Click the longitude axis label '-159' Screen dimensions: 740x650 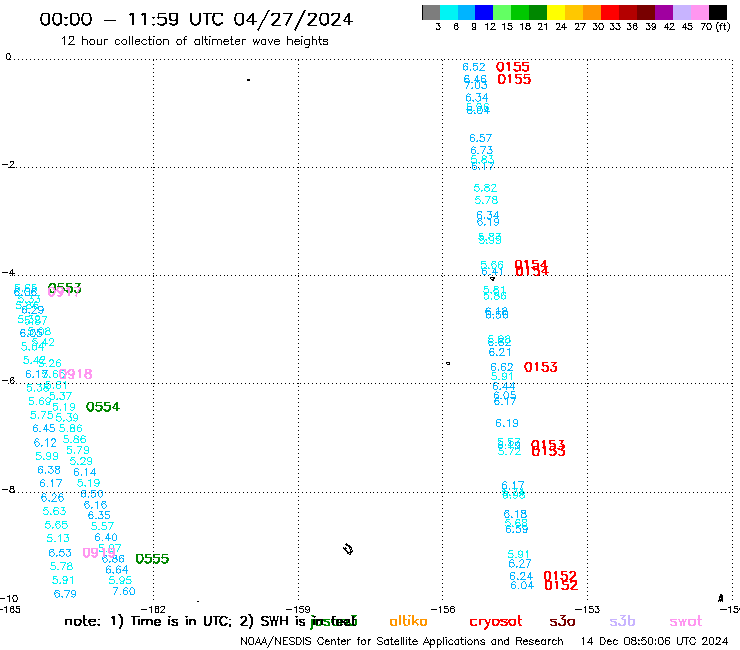(298, 609)
